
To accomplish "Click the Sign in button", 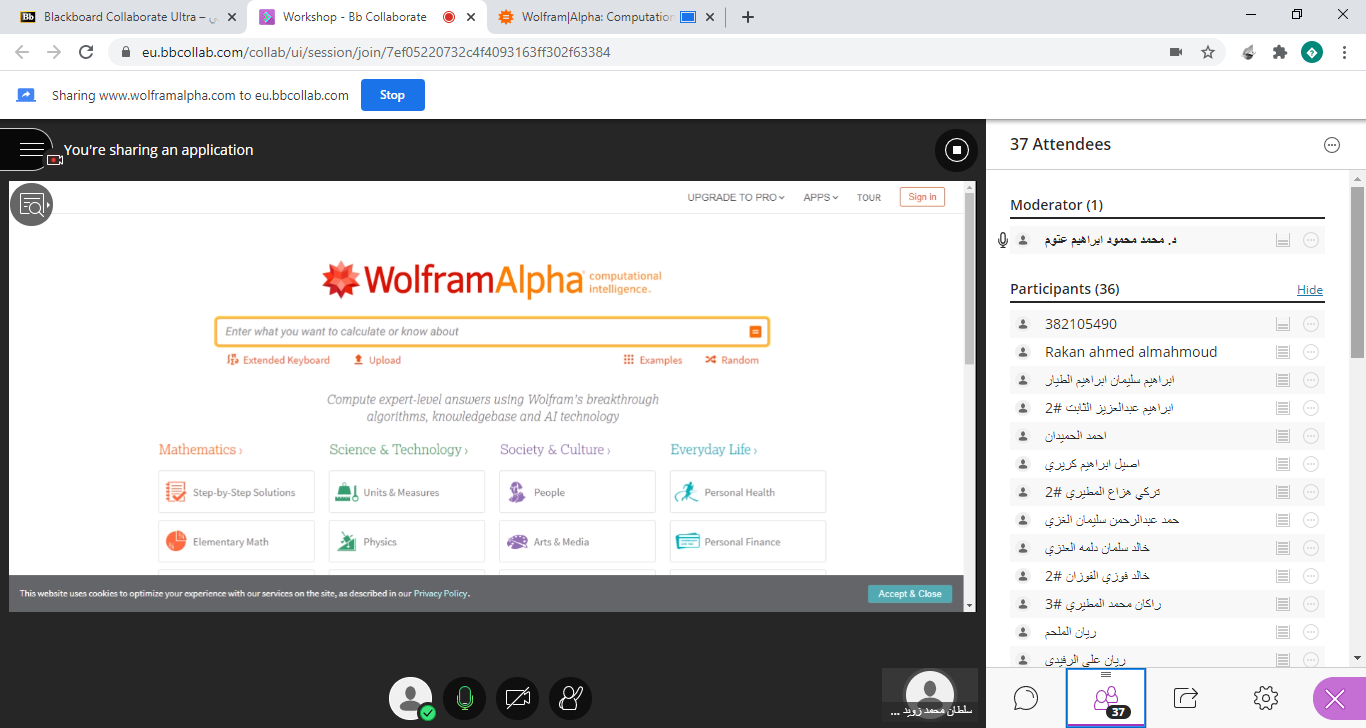I will 922,197.
